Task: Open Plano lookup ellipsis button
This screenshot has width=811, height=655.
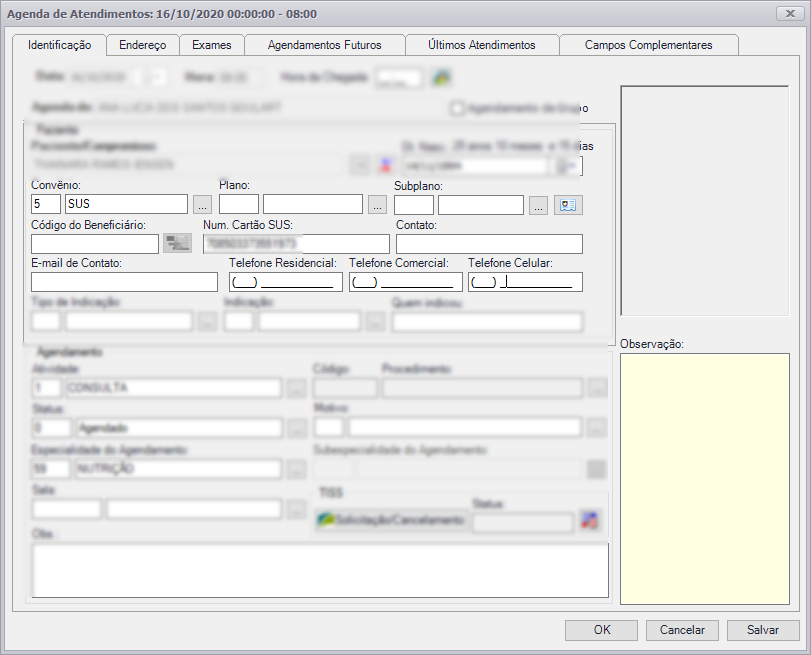Action: (x=377, y=204)
